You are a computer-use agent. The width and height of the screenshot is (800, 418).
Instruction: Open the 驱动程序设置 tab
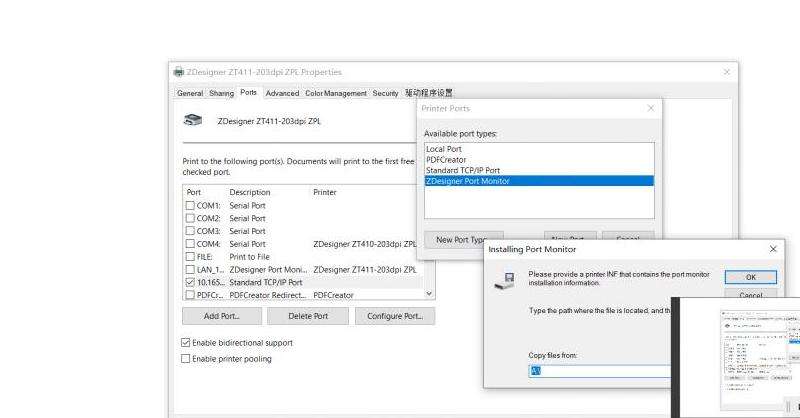coord(429,93)
